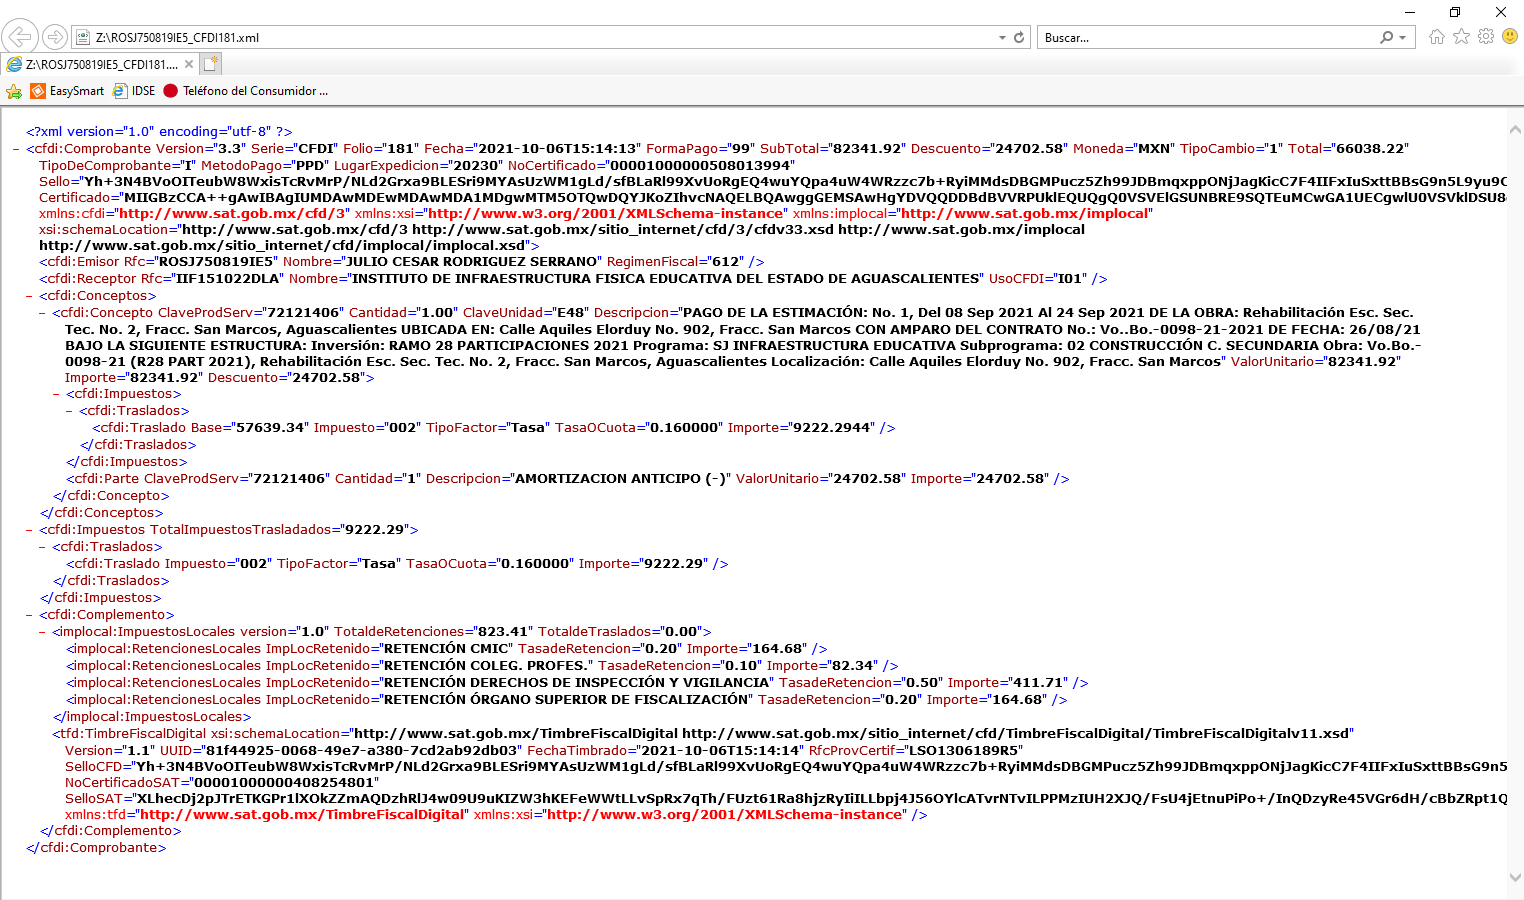Click the UUID 81f44925 value
The height and width of the screenshot is (900, 1524).
[361, 751]
